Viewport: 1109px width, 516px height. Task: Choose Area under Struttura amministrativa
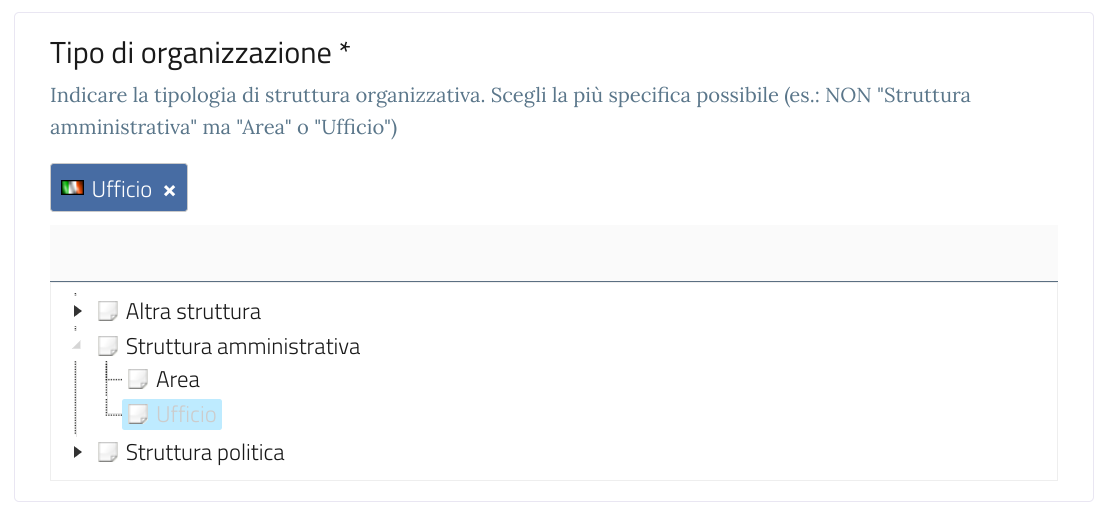tap(178, 380)
